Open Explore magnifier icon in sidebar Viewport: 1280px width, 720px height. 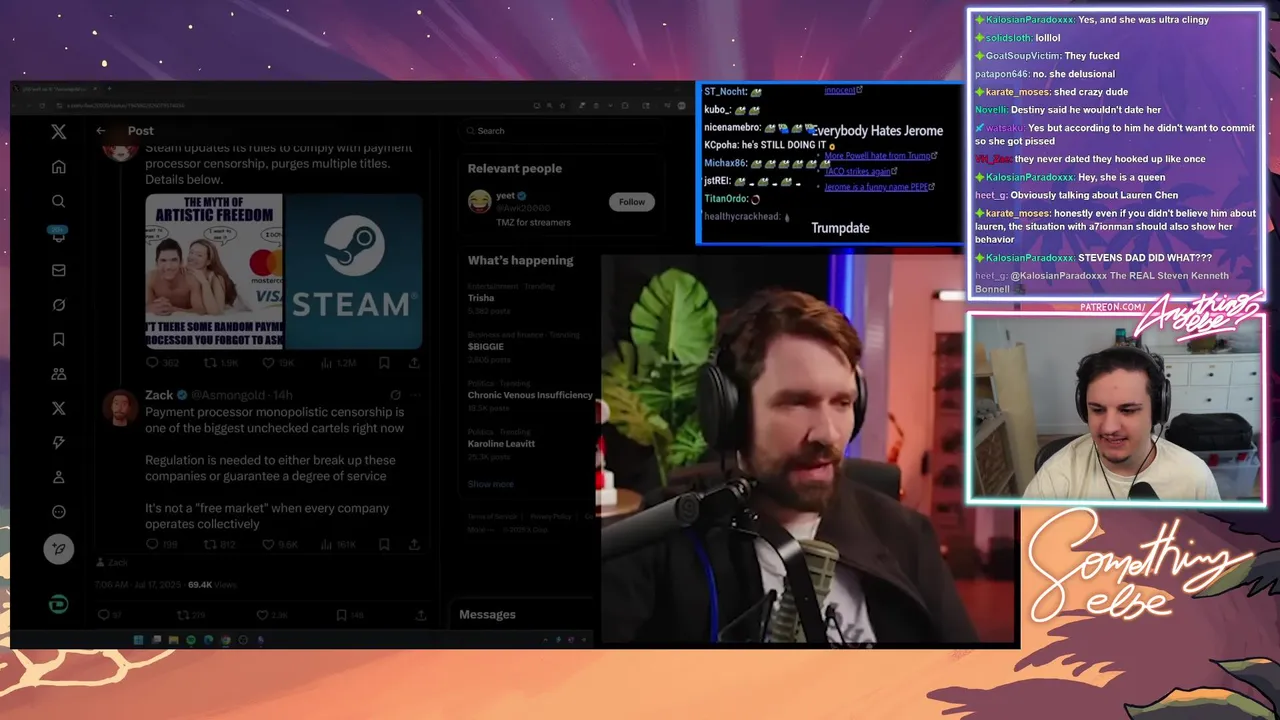coord(58,201)
